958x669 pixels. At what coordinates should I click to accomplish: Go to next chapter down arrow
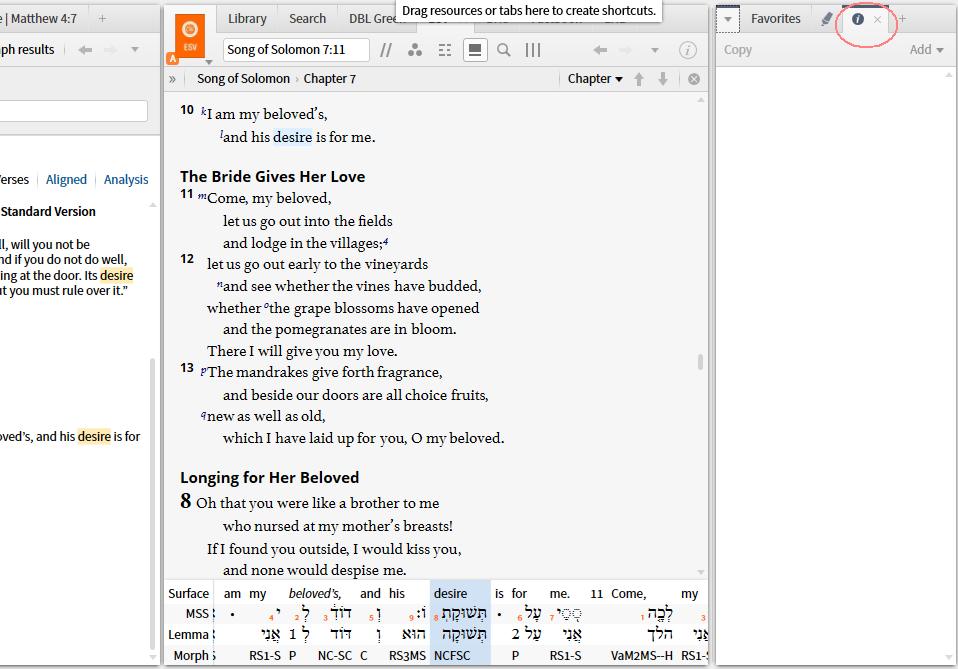[663, 79]
